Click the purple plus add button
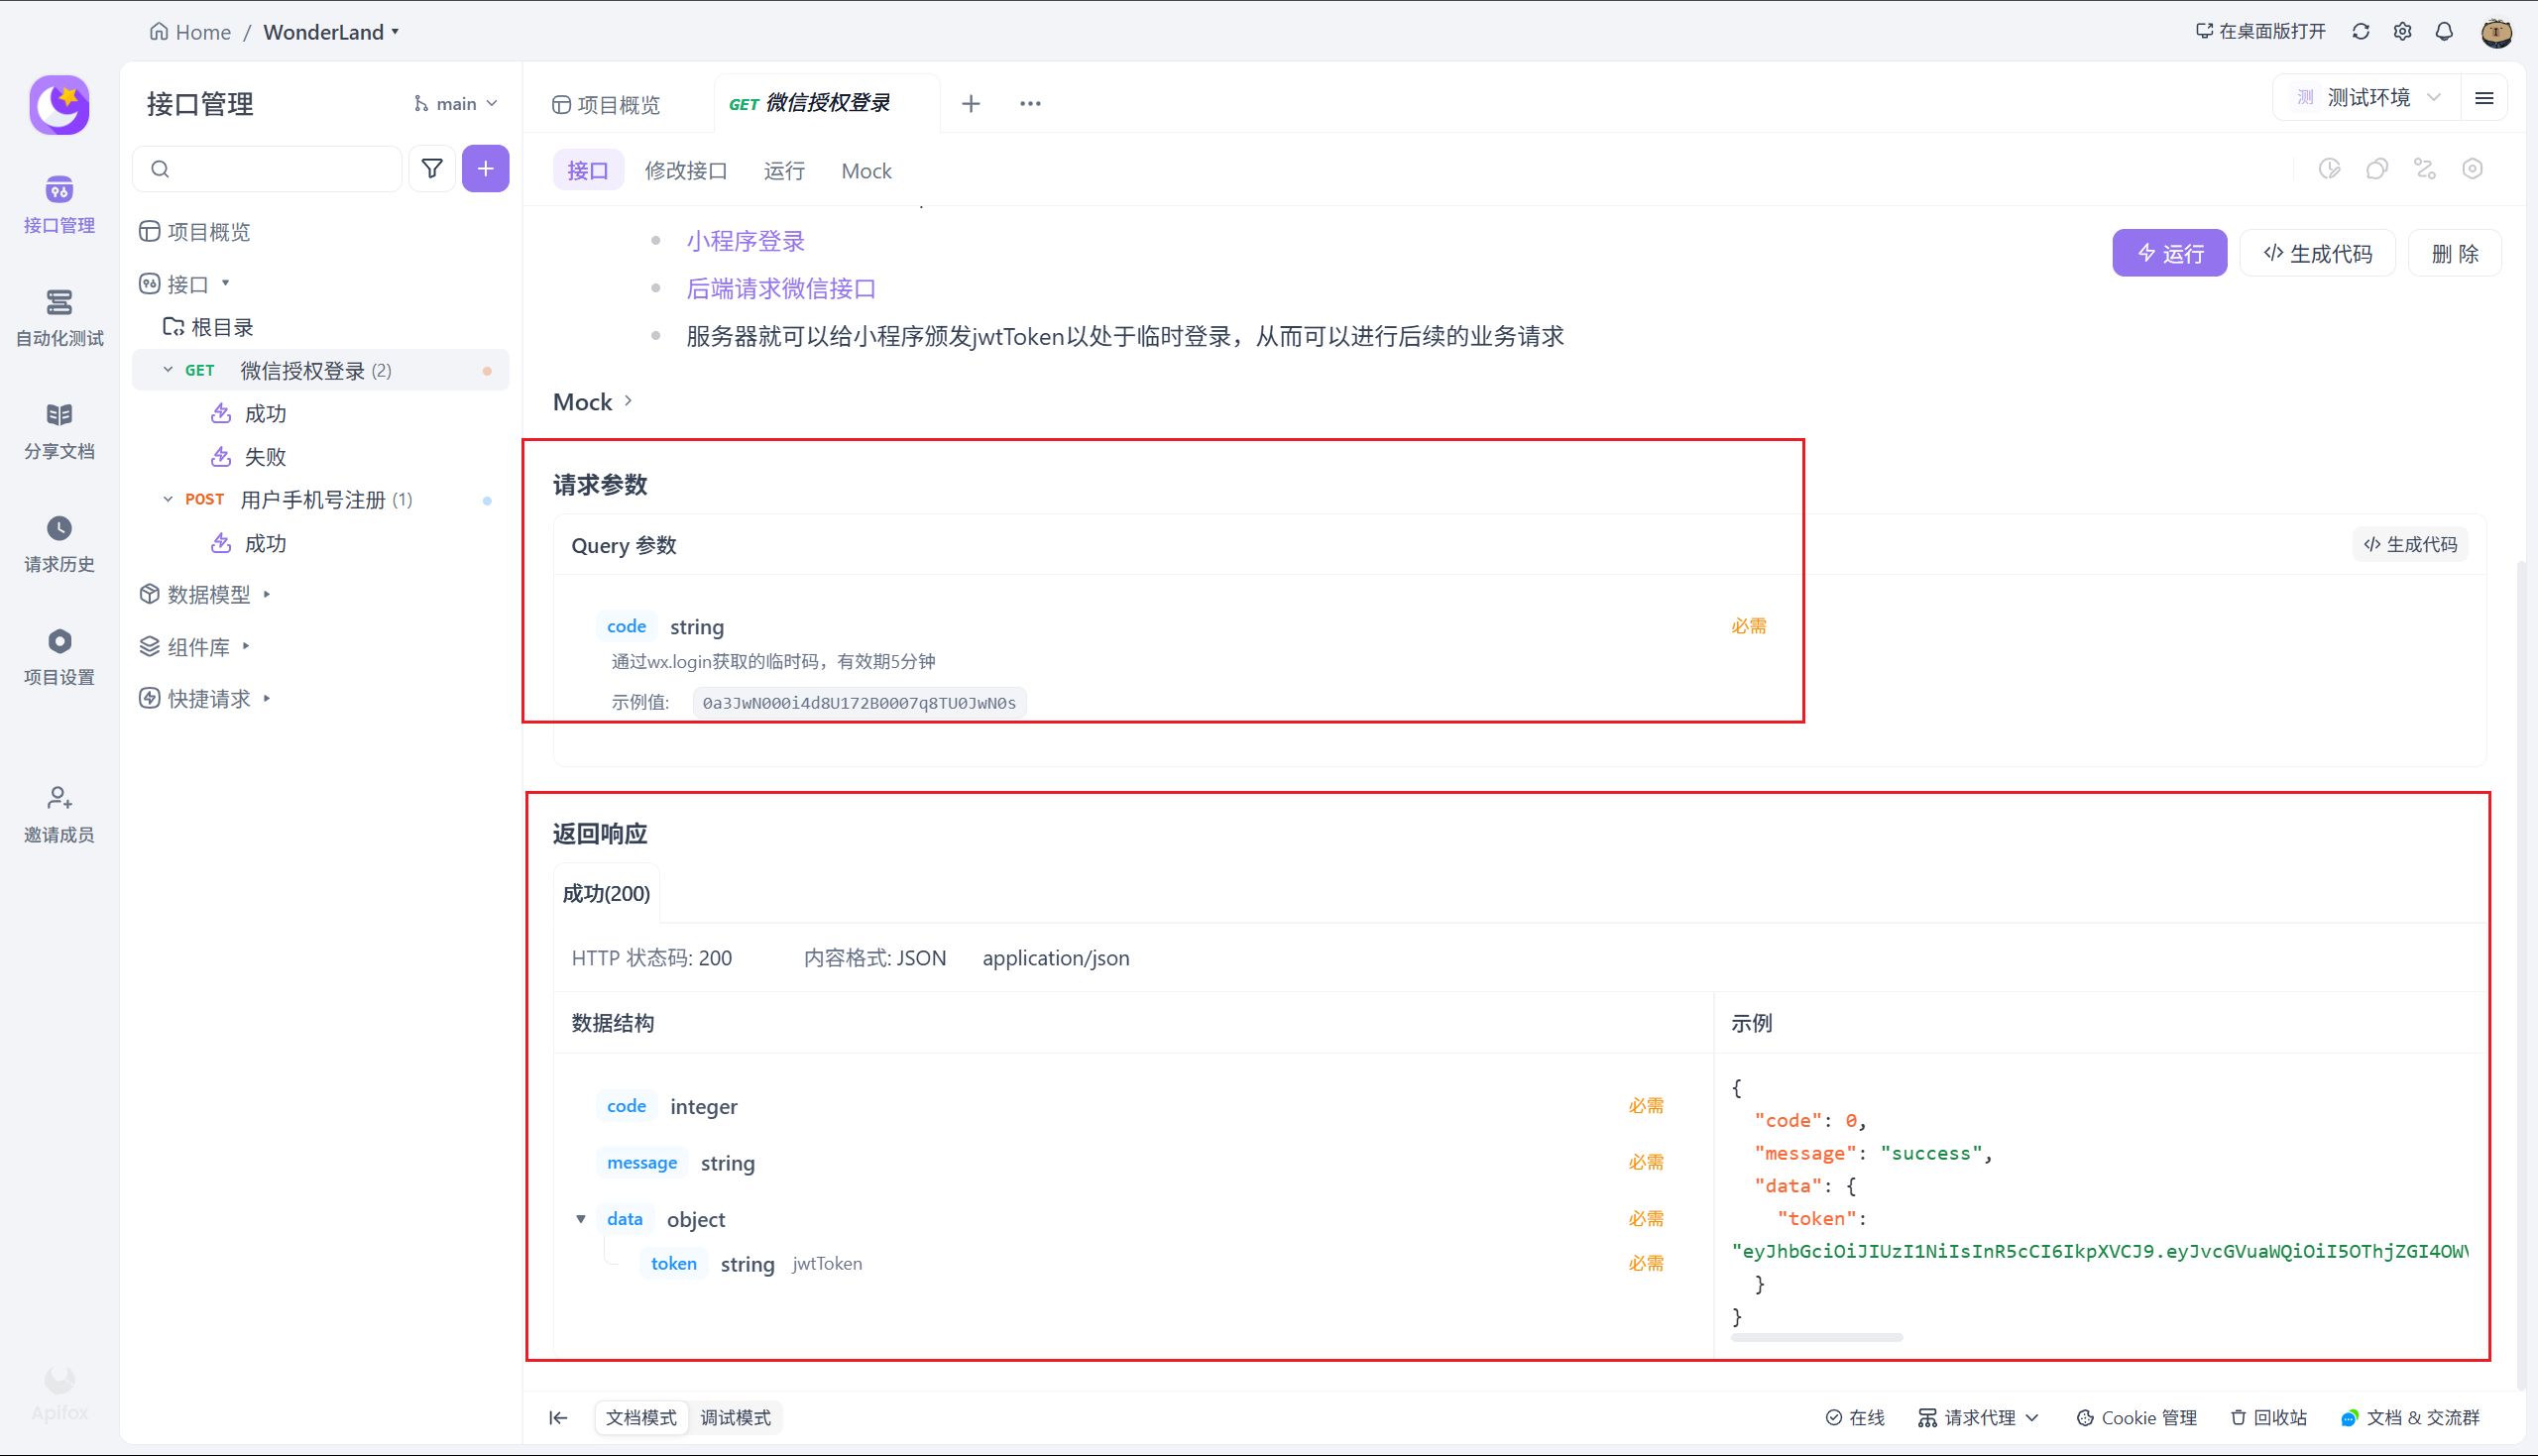 [x=485, y=169]
